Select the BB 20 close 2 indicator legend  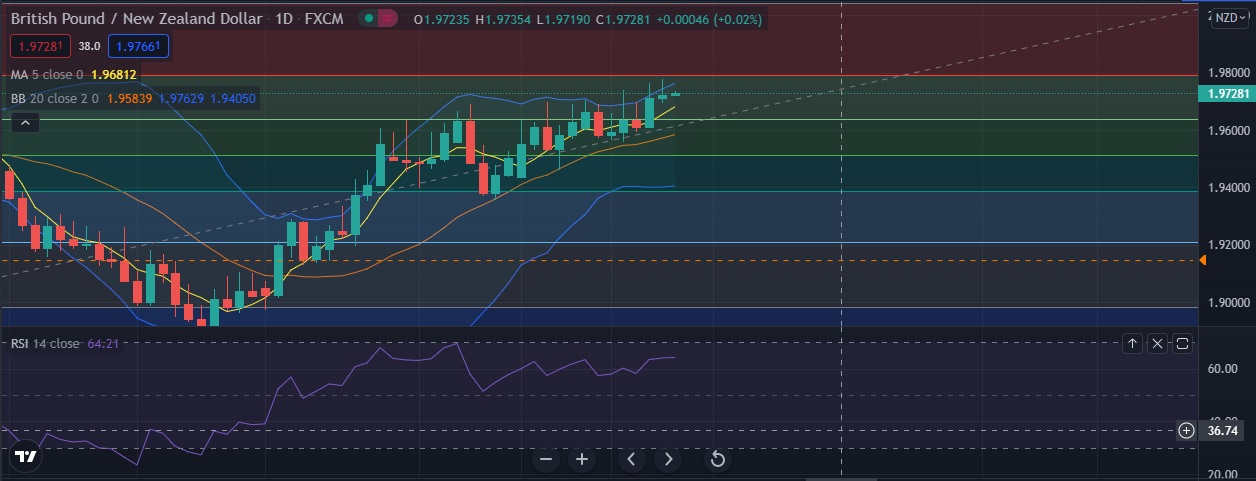(x=53, y=99)
